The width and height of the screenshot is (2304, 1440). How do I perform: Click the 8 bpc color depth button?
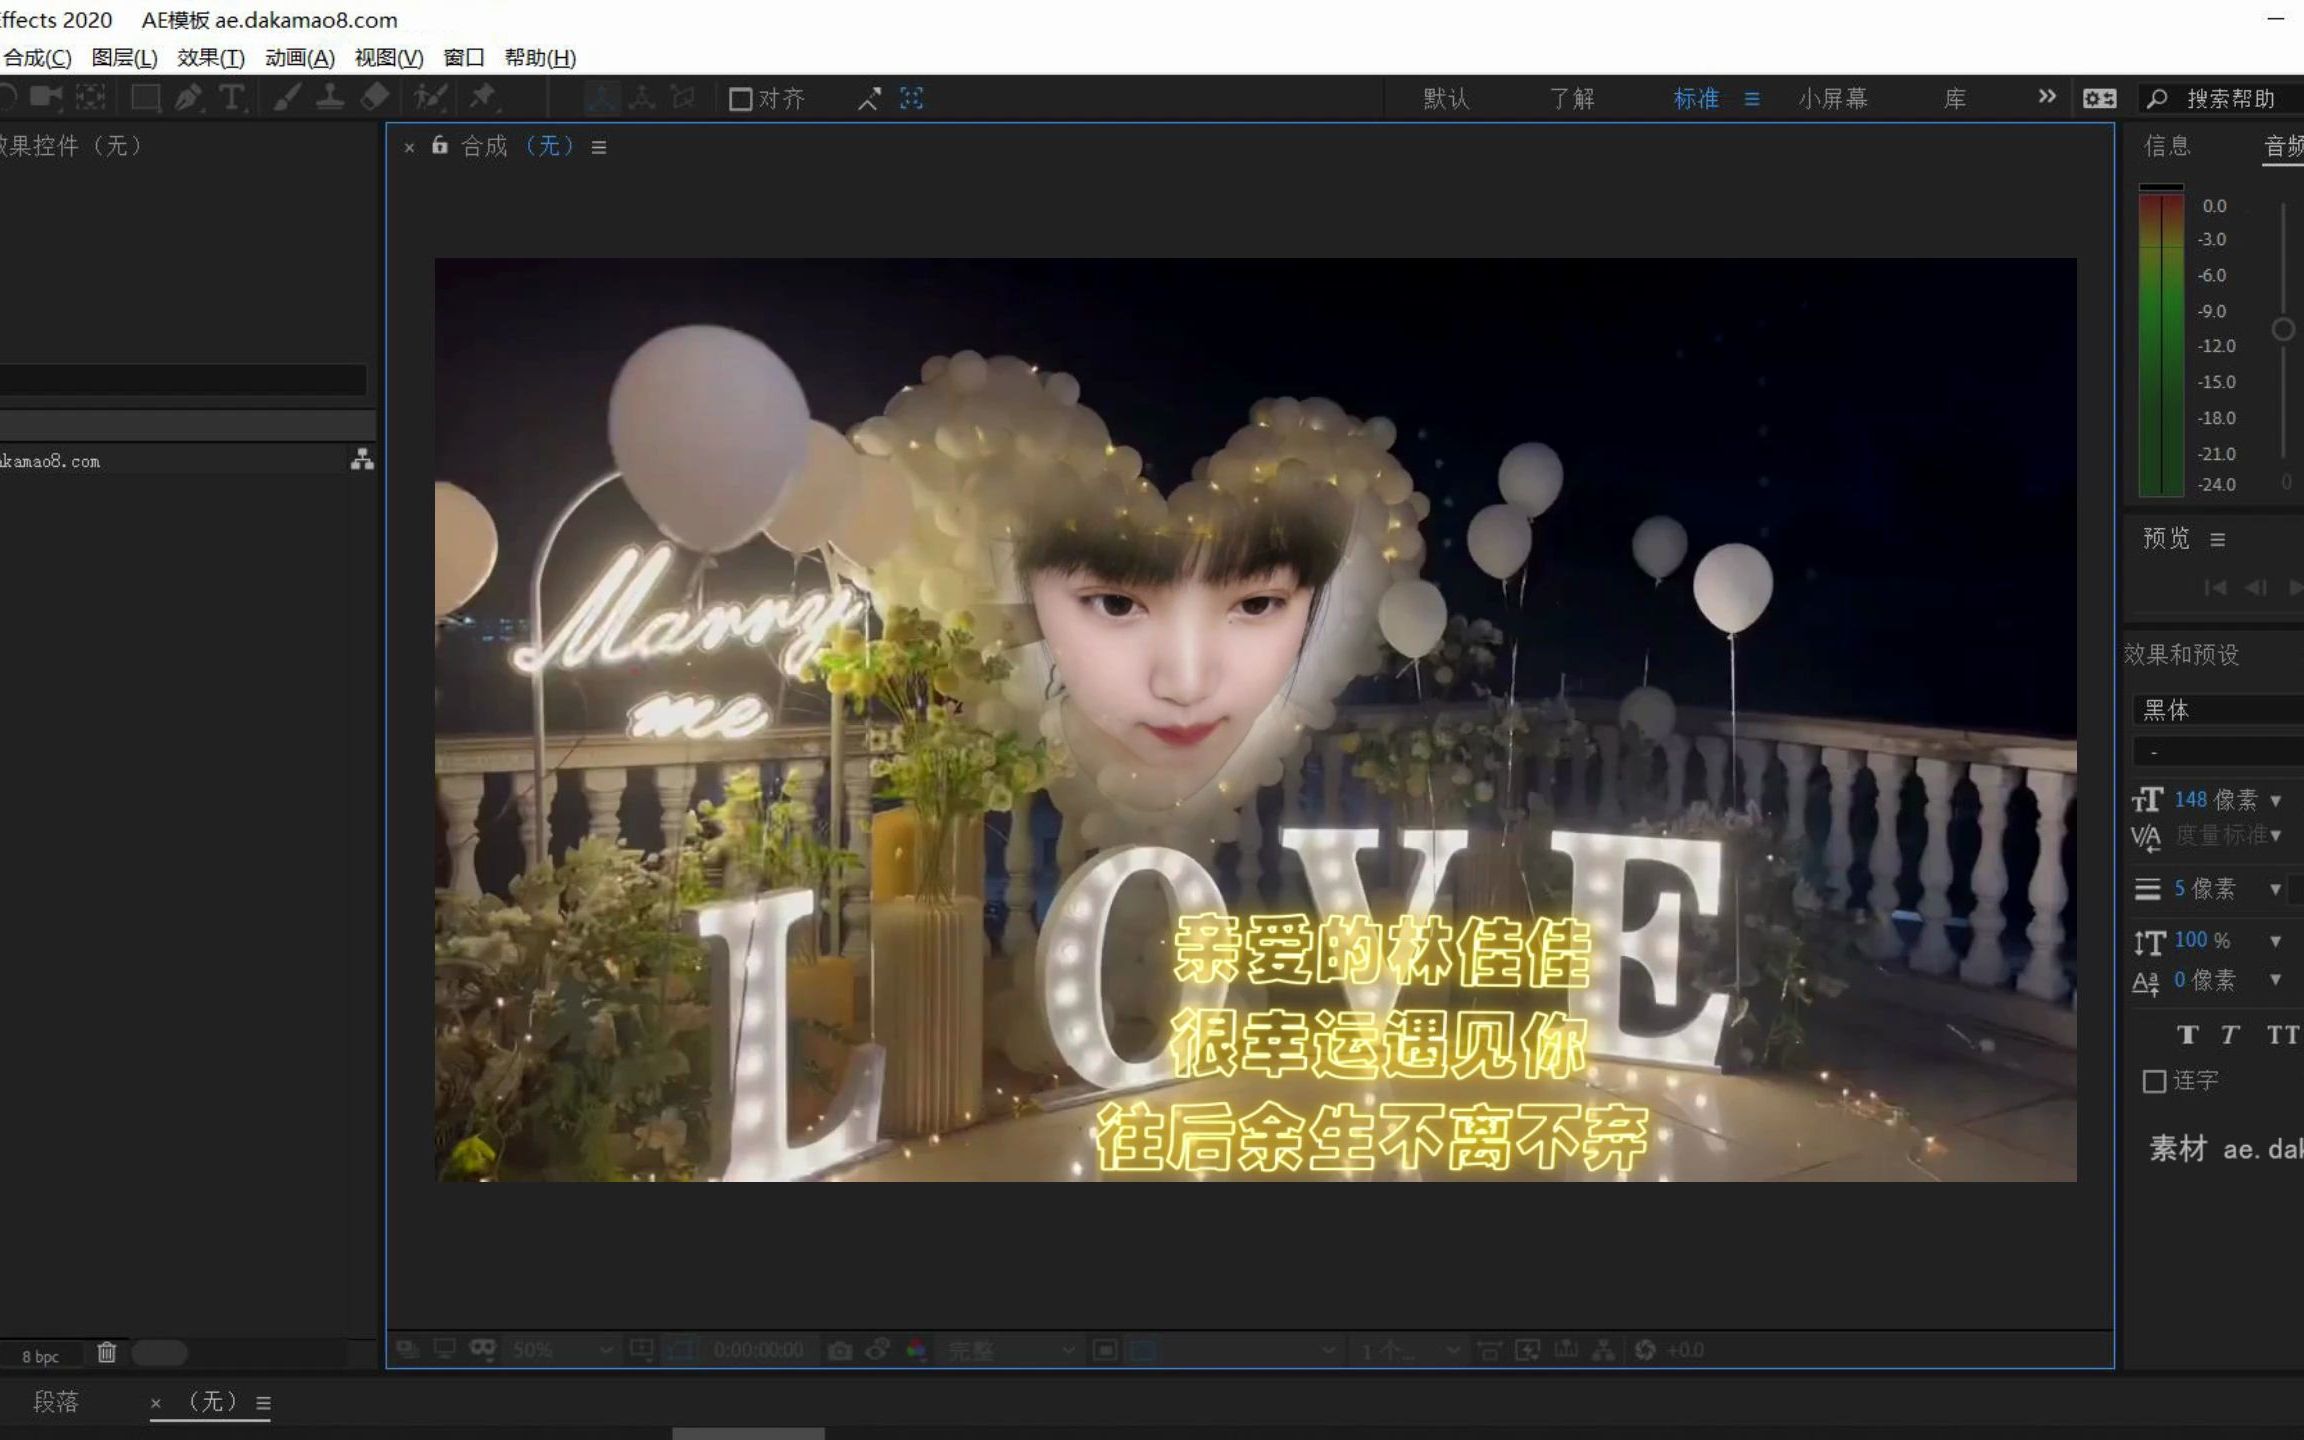[x=41, y=1356]
